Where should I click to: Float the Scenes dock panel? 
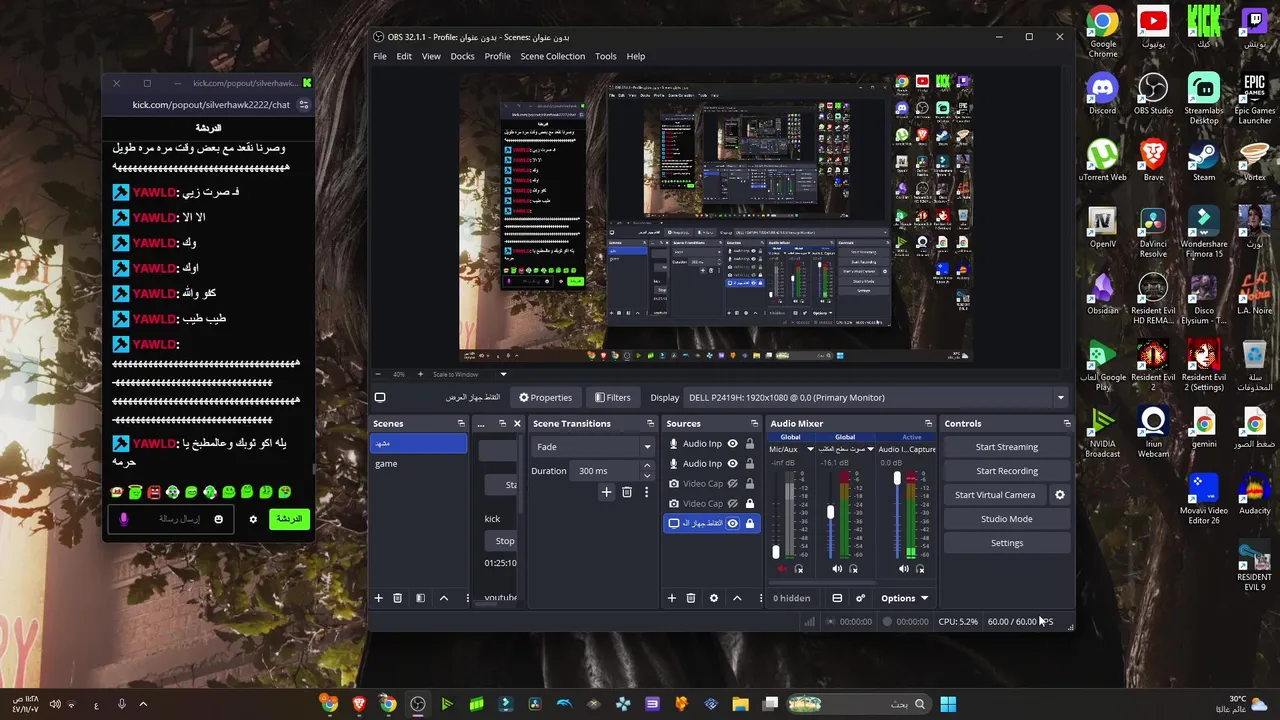[x=461, y=423]
